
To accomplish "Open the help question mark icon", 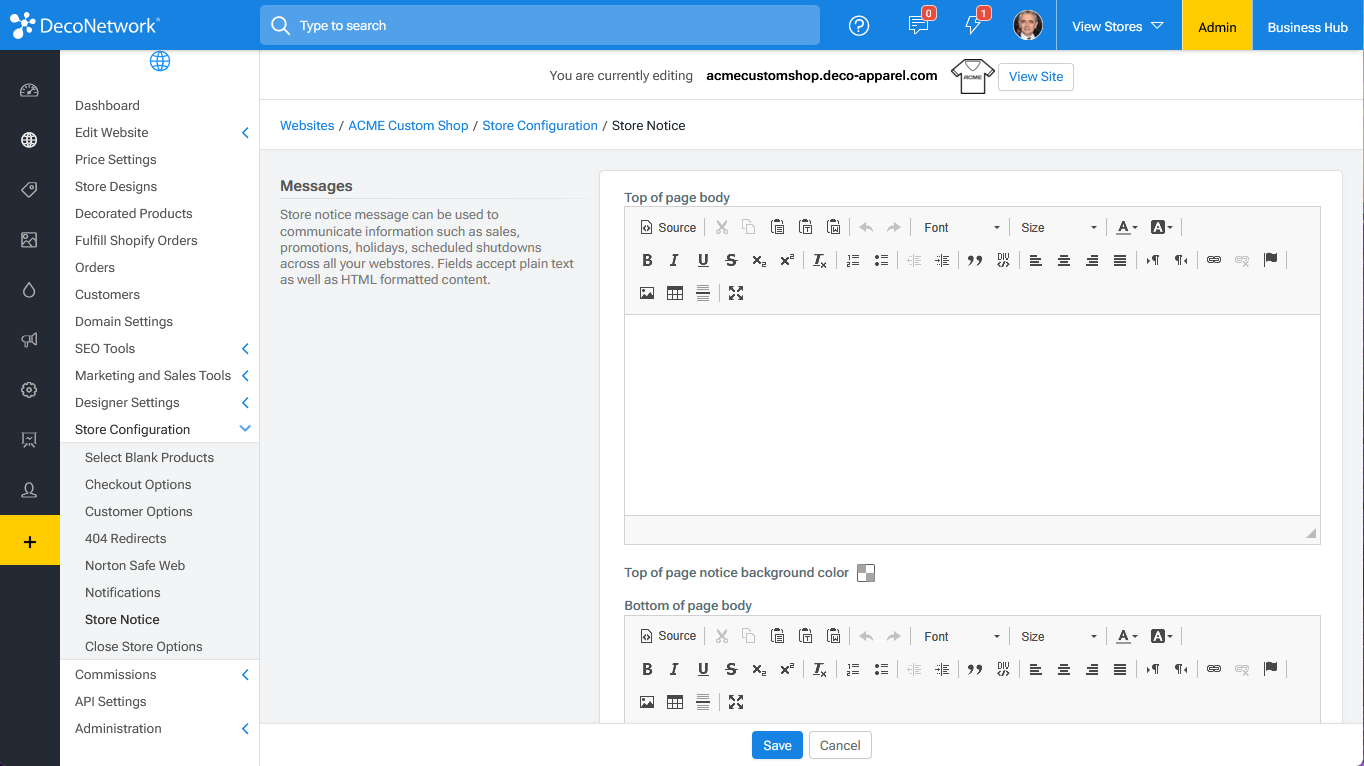I will click(x=859, y=26).
